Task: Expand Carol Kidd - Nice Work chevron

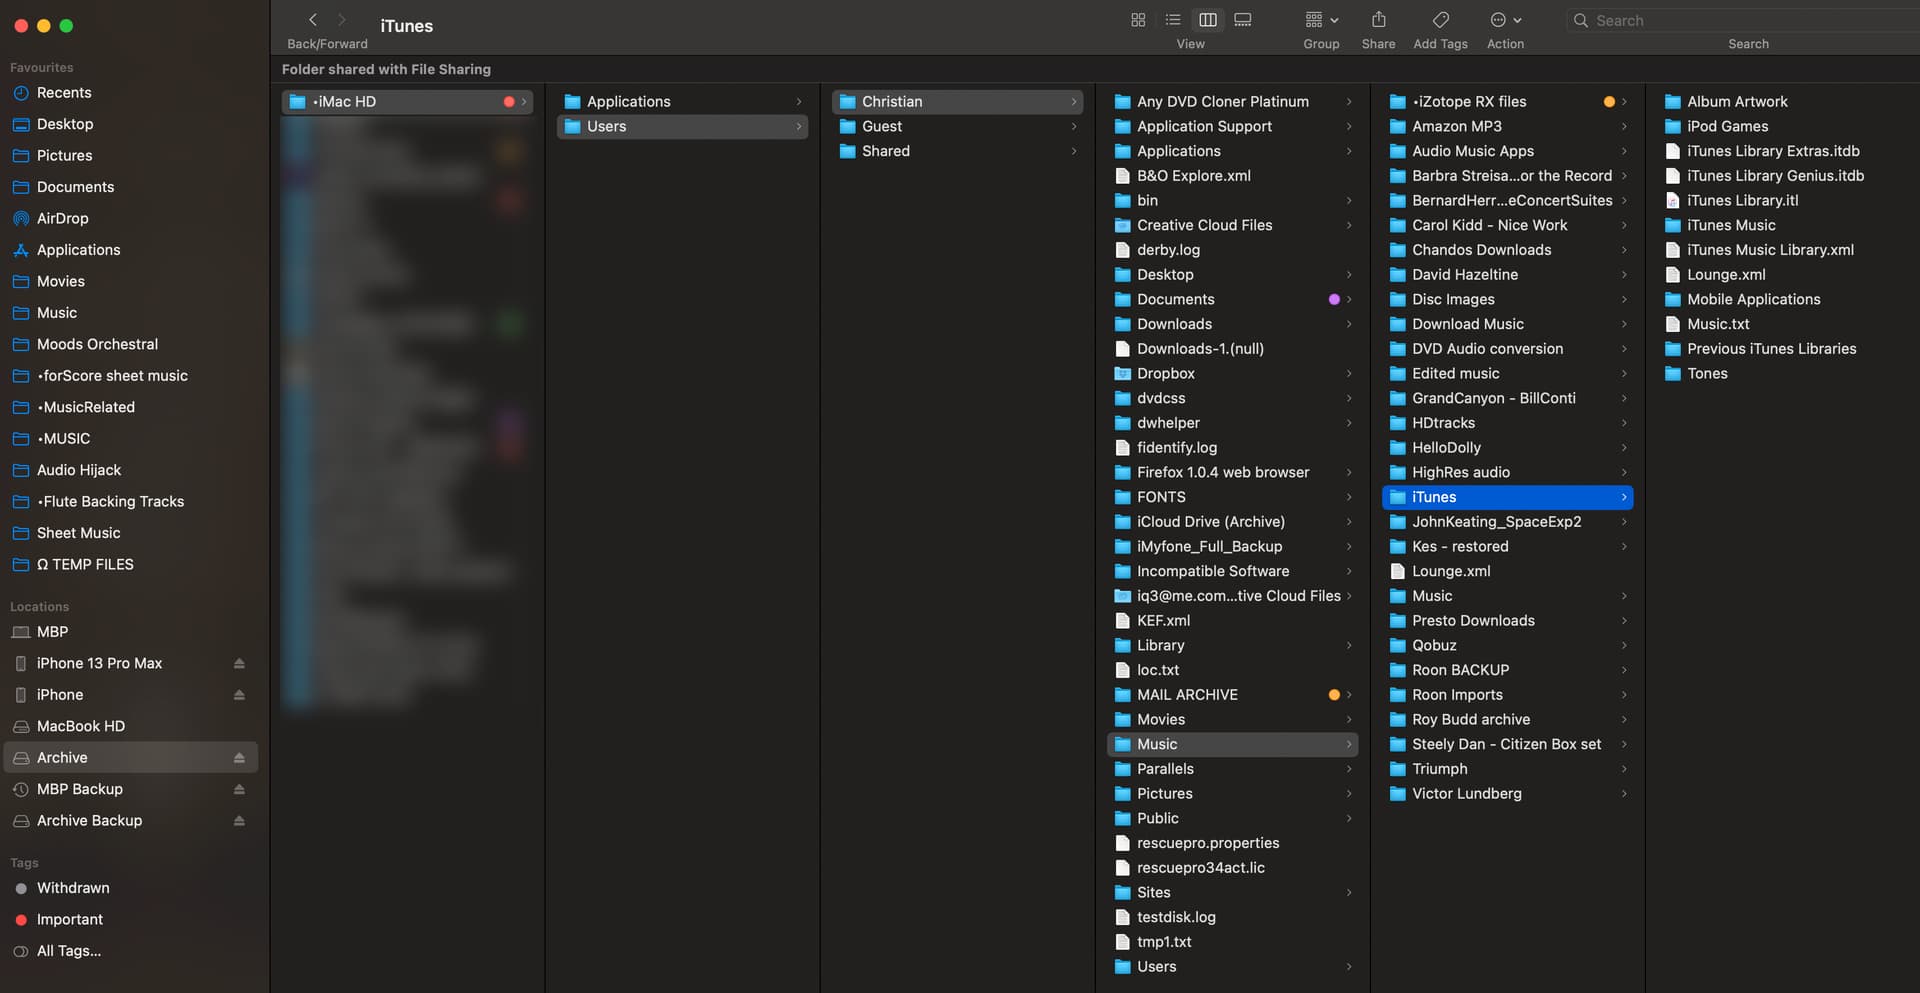Action: click(x=1624, y=225)
